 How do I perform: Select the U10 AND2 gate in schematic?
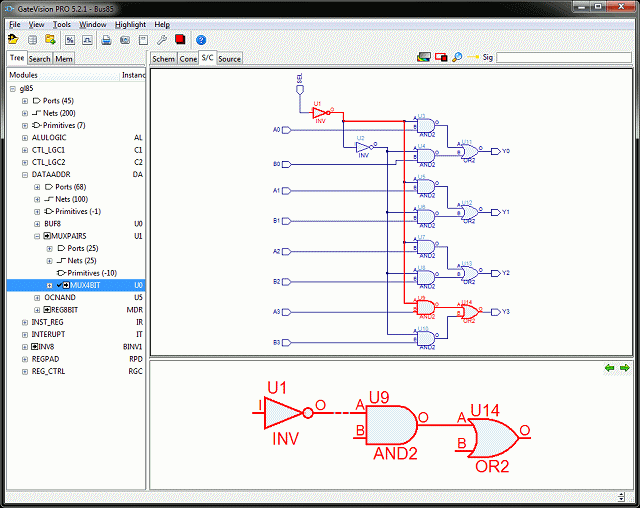pos(426,338)
